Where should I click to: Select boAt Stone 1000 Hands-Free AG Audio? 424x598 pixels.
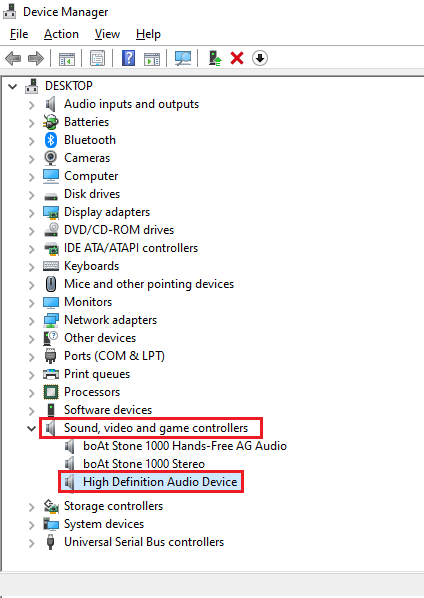(185, 446)
